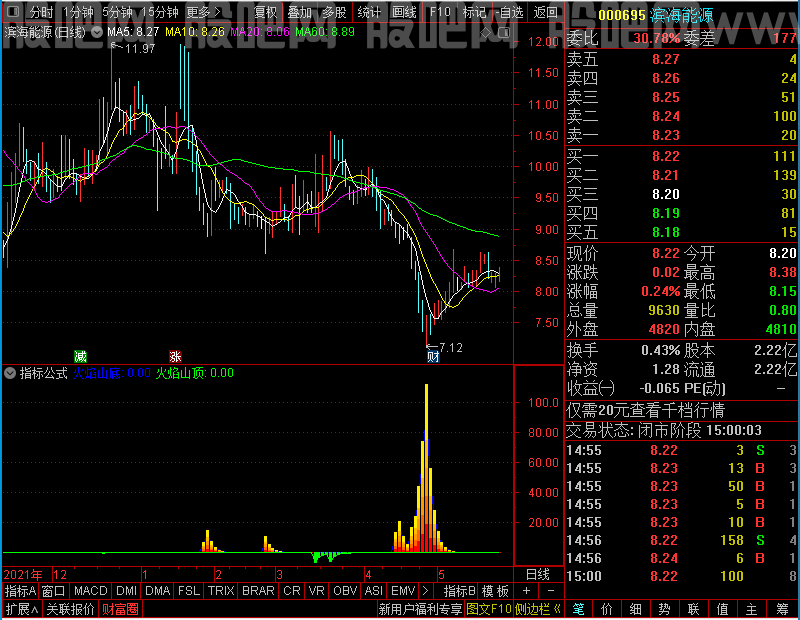
Task: Select the EMV indicator
Action: click(403, 591)
